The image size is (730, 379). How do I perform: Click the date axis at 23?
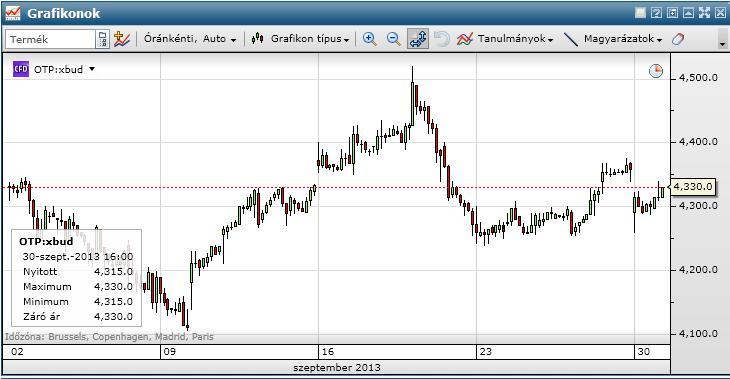pos(485,352)
